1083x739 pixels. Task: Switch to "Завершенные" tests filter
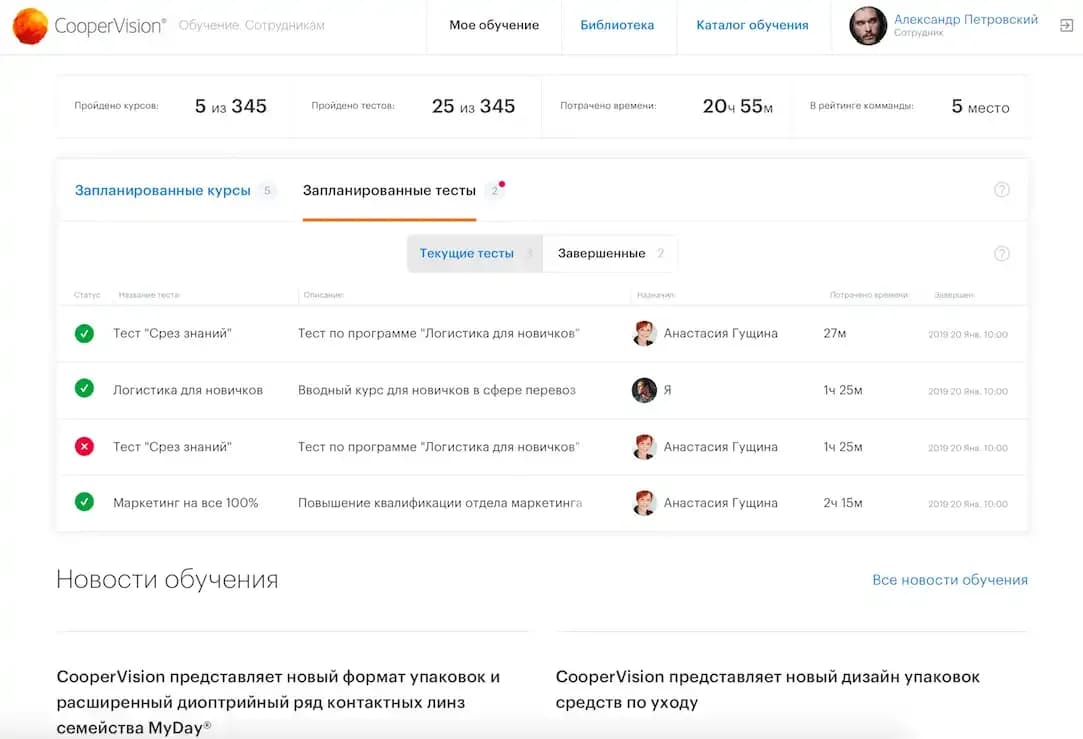[602, 254]
